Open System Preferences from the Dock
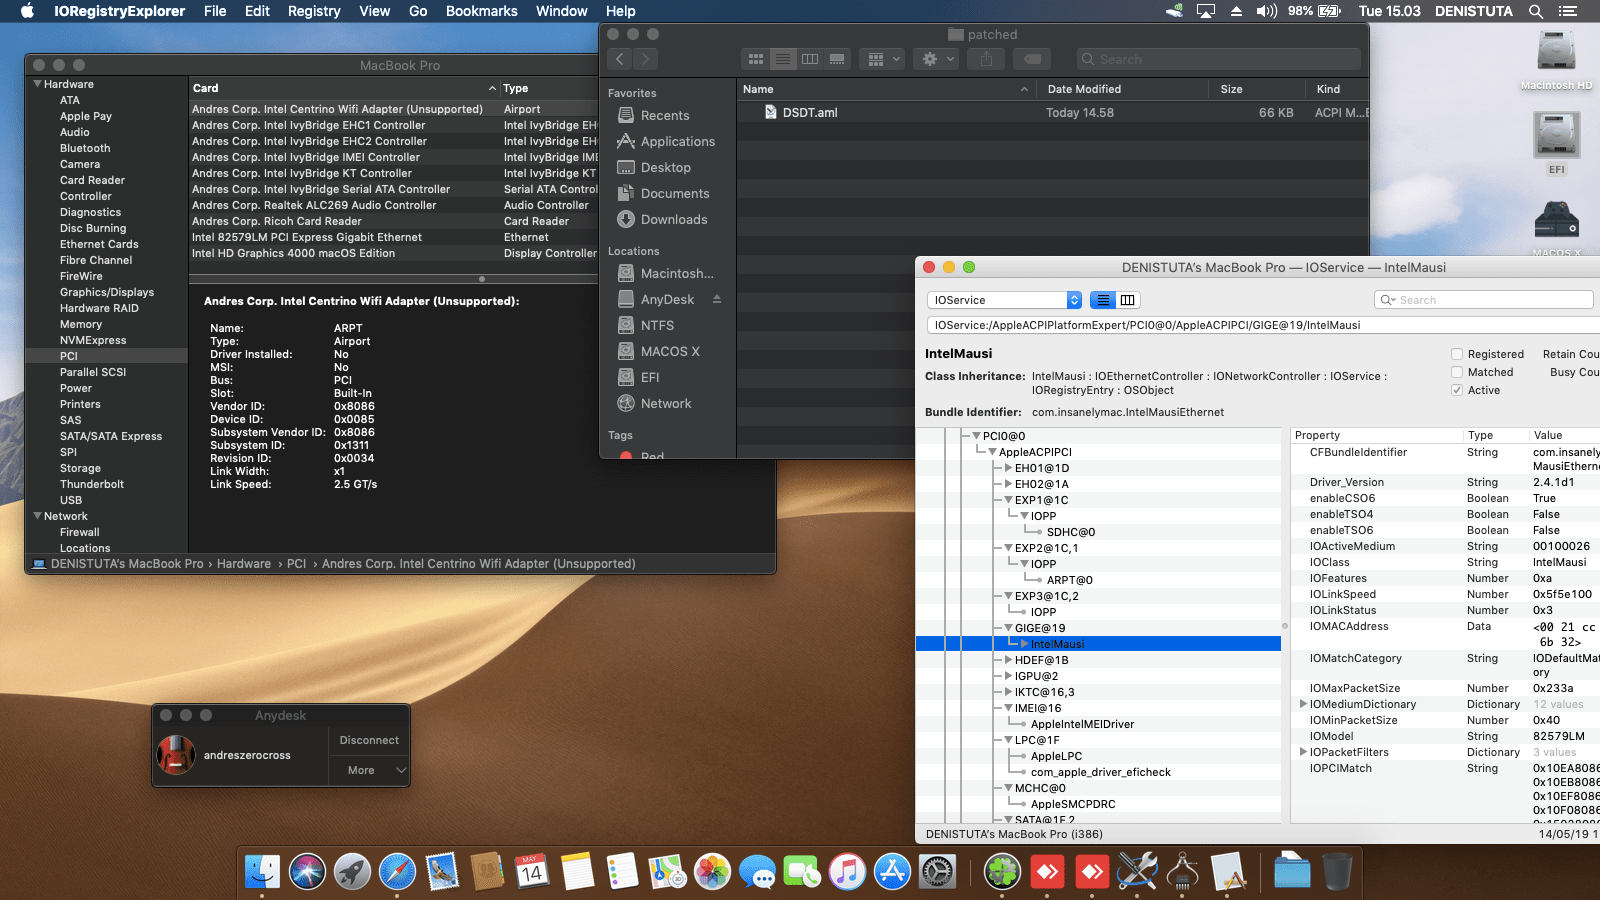This screenshot has width=1600, height=900. pyautogui.click(x=937, y=872)
